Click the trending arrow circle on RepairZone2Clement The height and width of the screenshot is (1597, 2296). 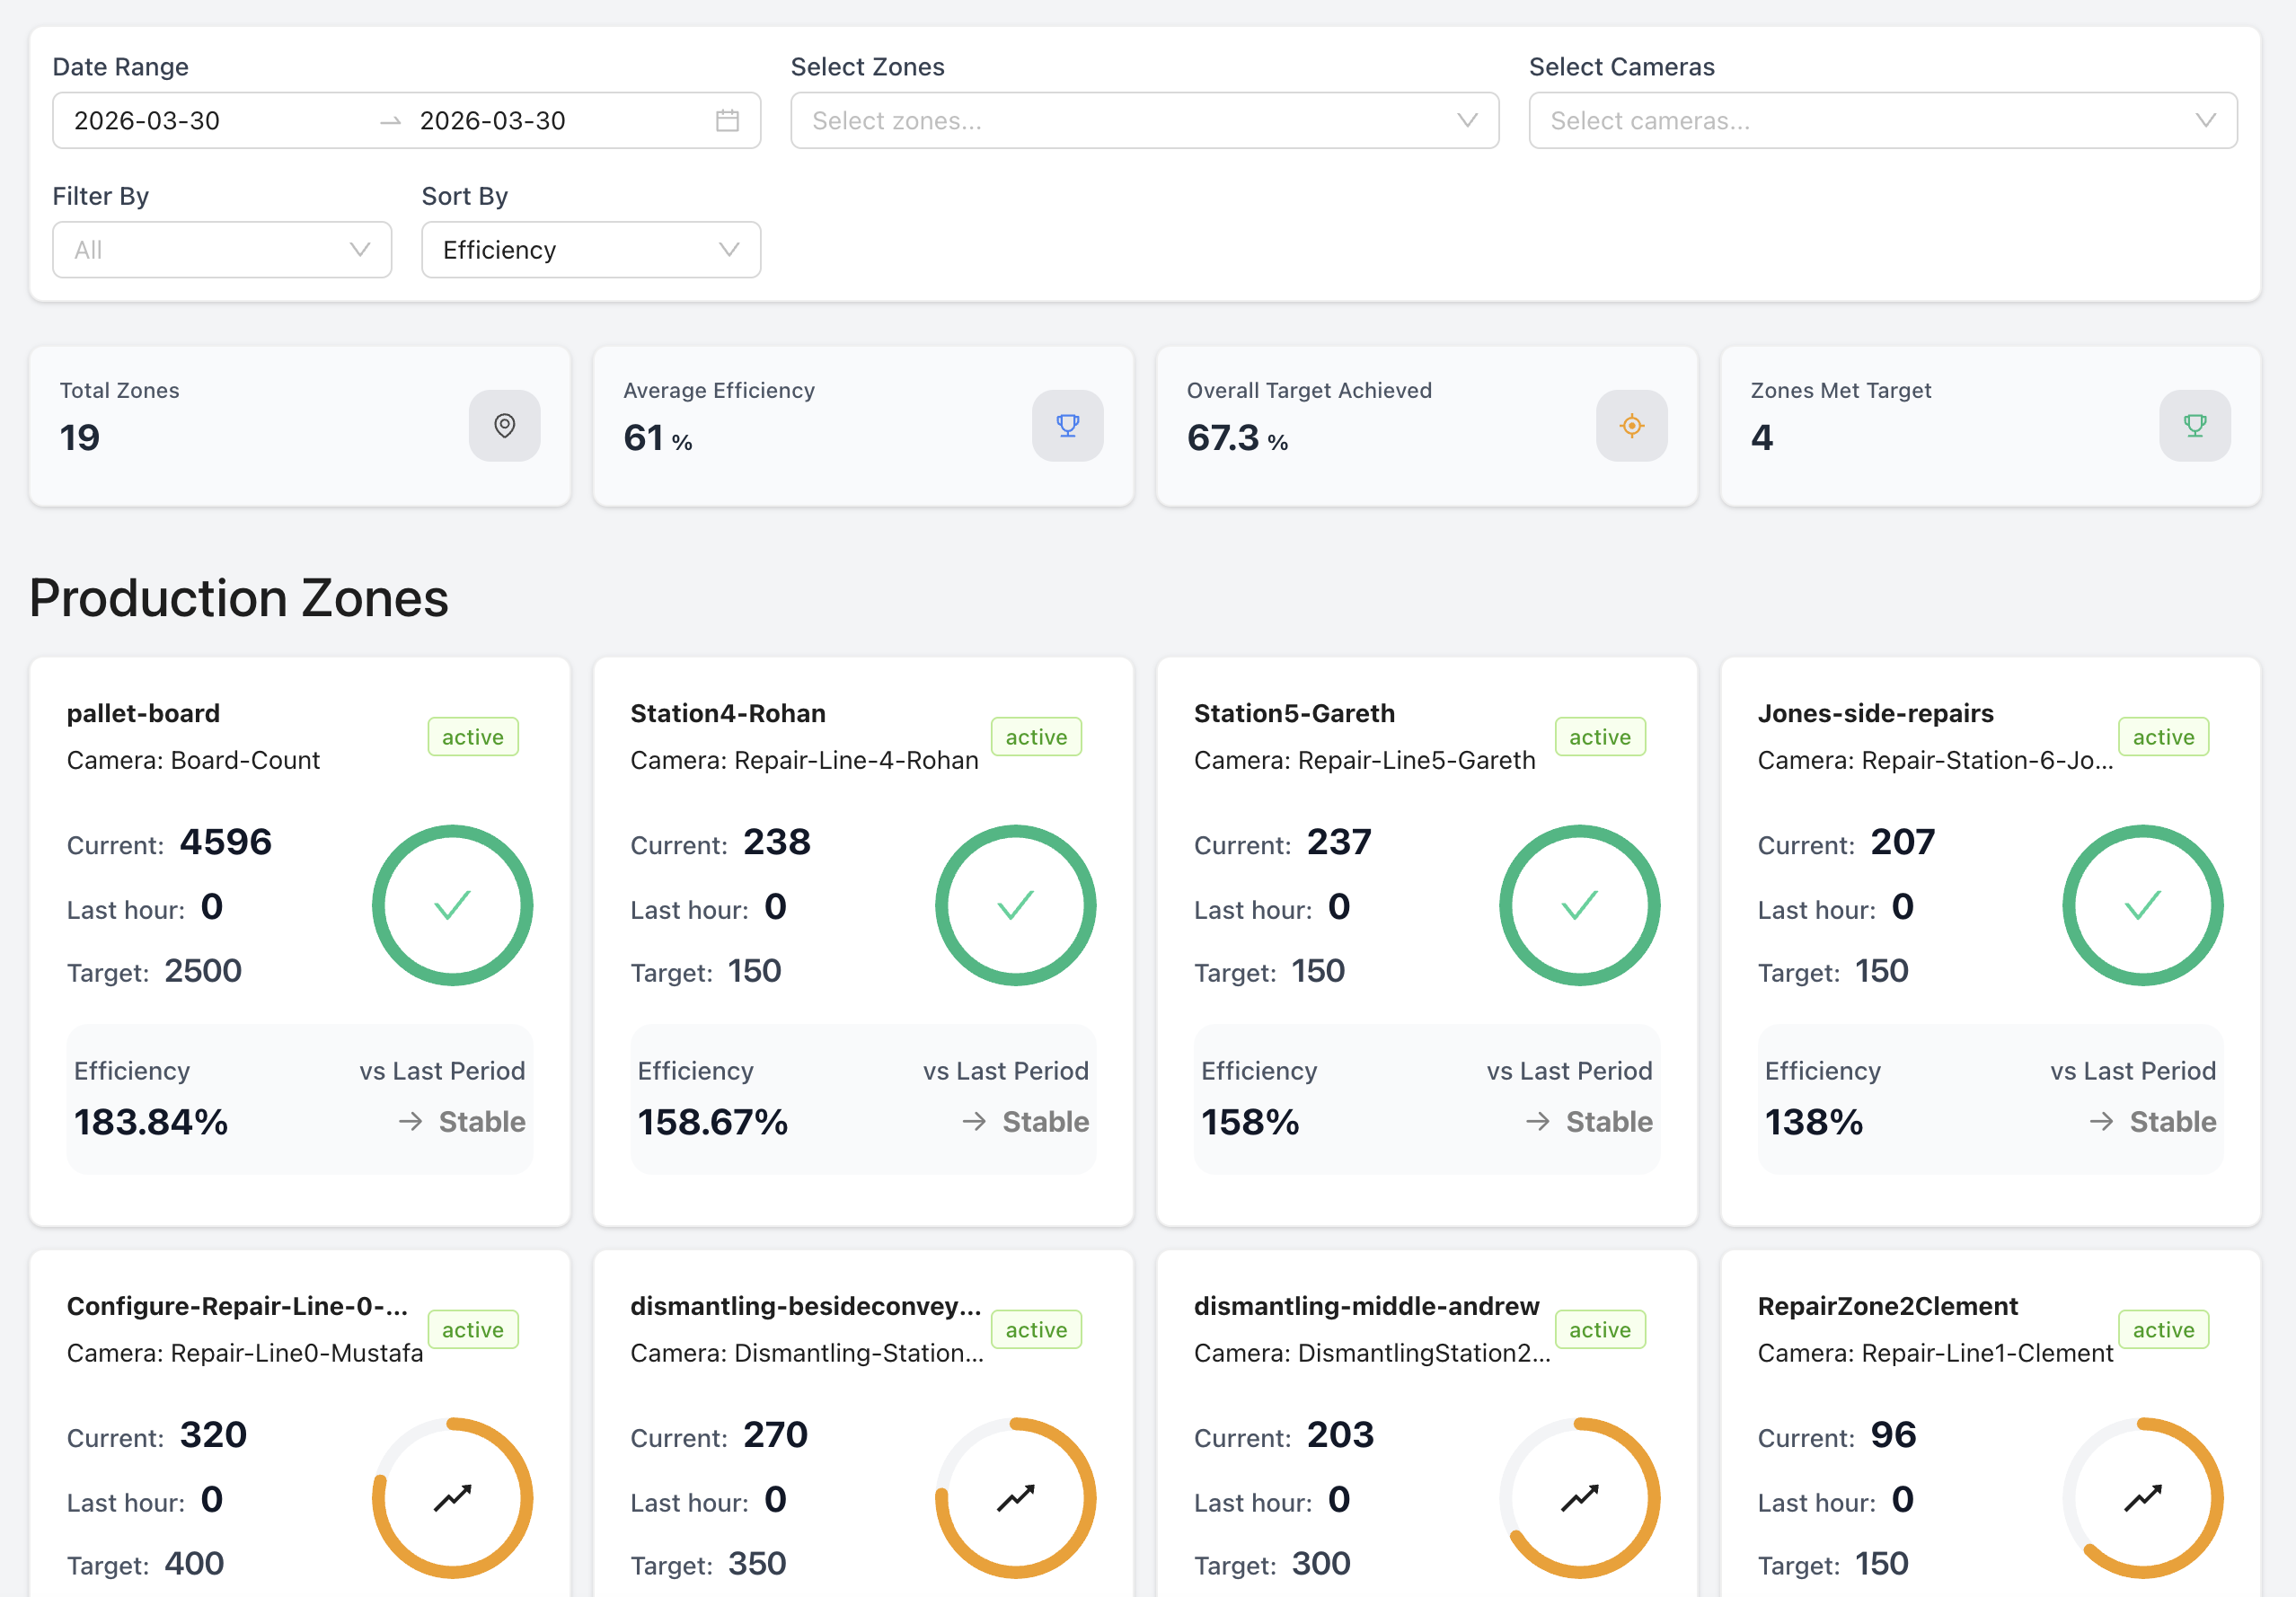2142,1497
